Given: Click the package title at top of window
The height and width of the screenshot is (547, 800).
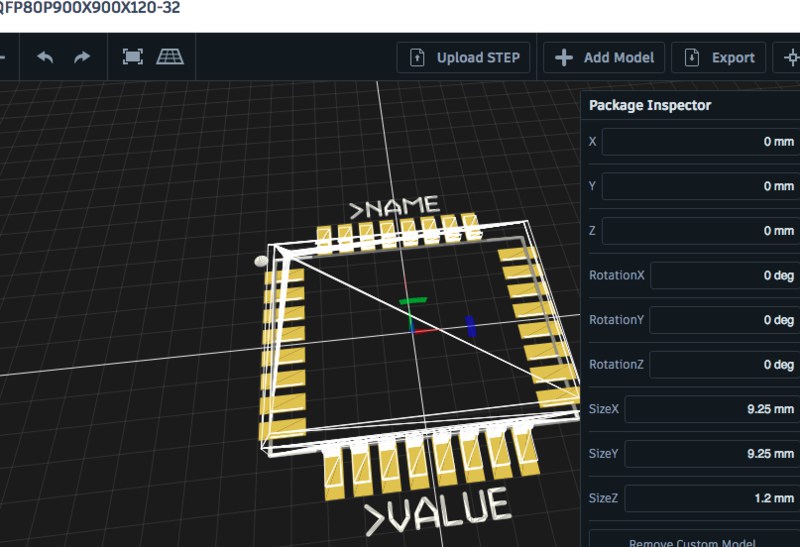Looking at the screenshot, I should [x=90, y=8].
